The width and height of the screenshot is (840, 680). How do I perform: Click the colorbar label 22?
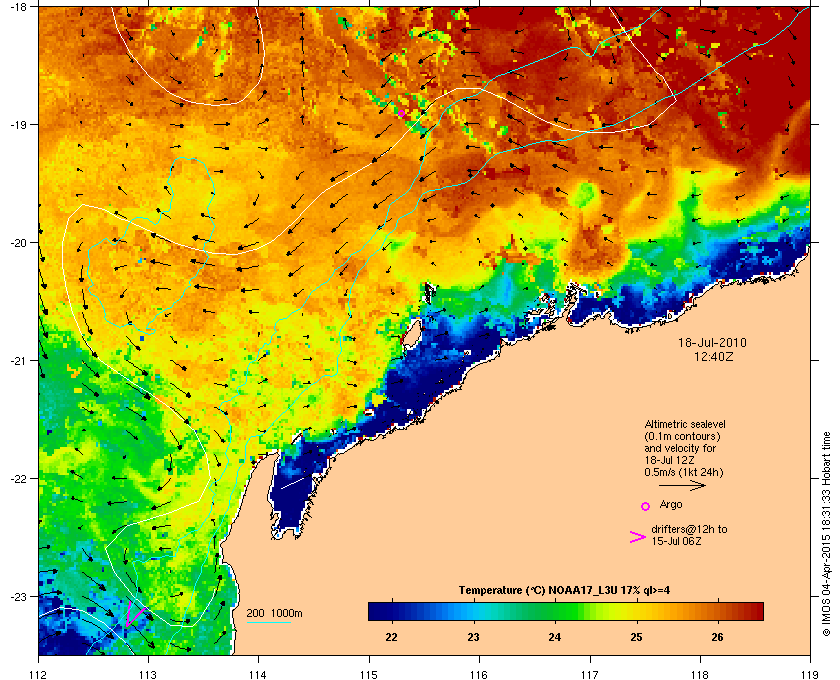click(x=392, y=637)
